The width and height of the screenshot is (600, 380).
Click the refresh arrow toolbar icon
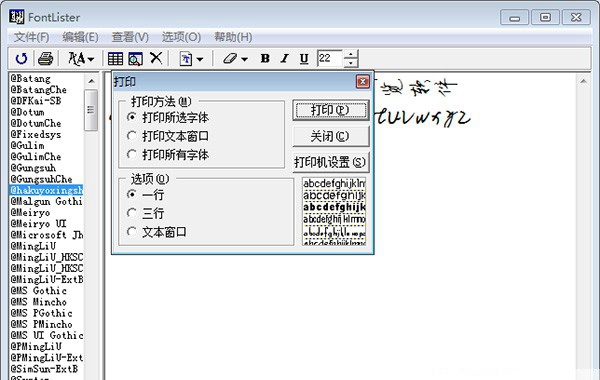pyautogui.click(x=21, y=59)
